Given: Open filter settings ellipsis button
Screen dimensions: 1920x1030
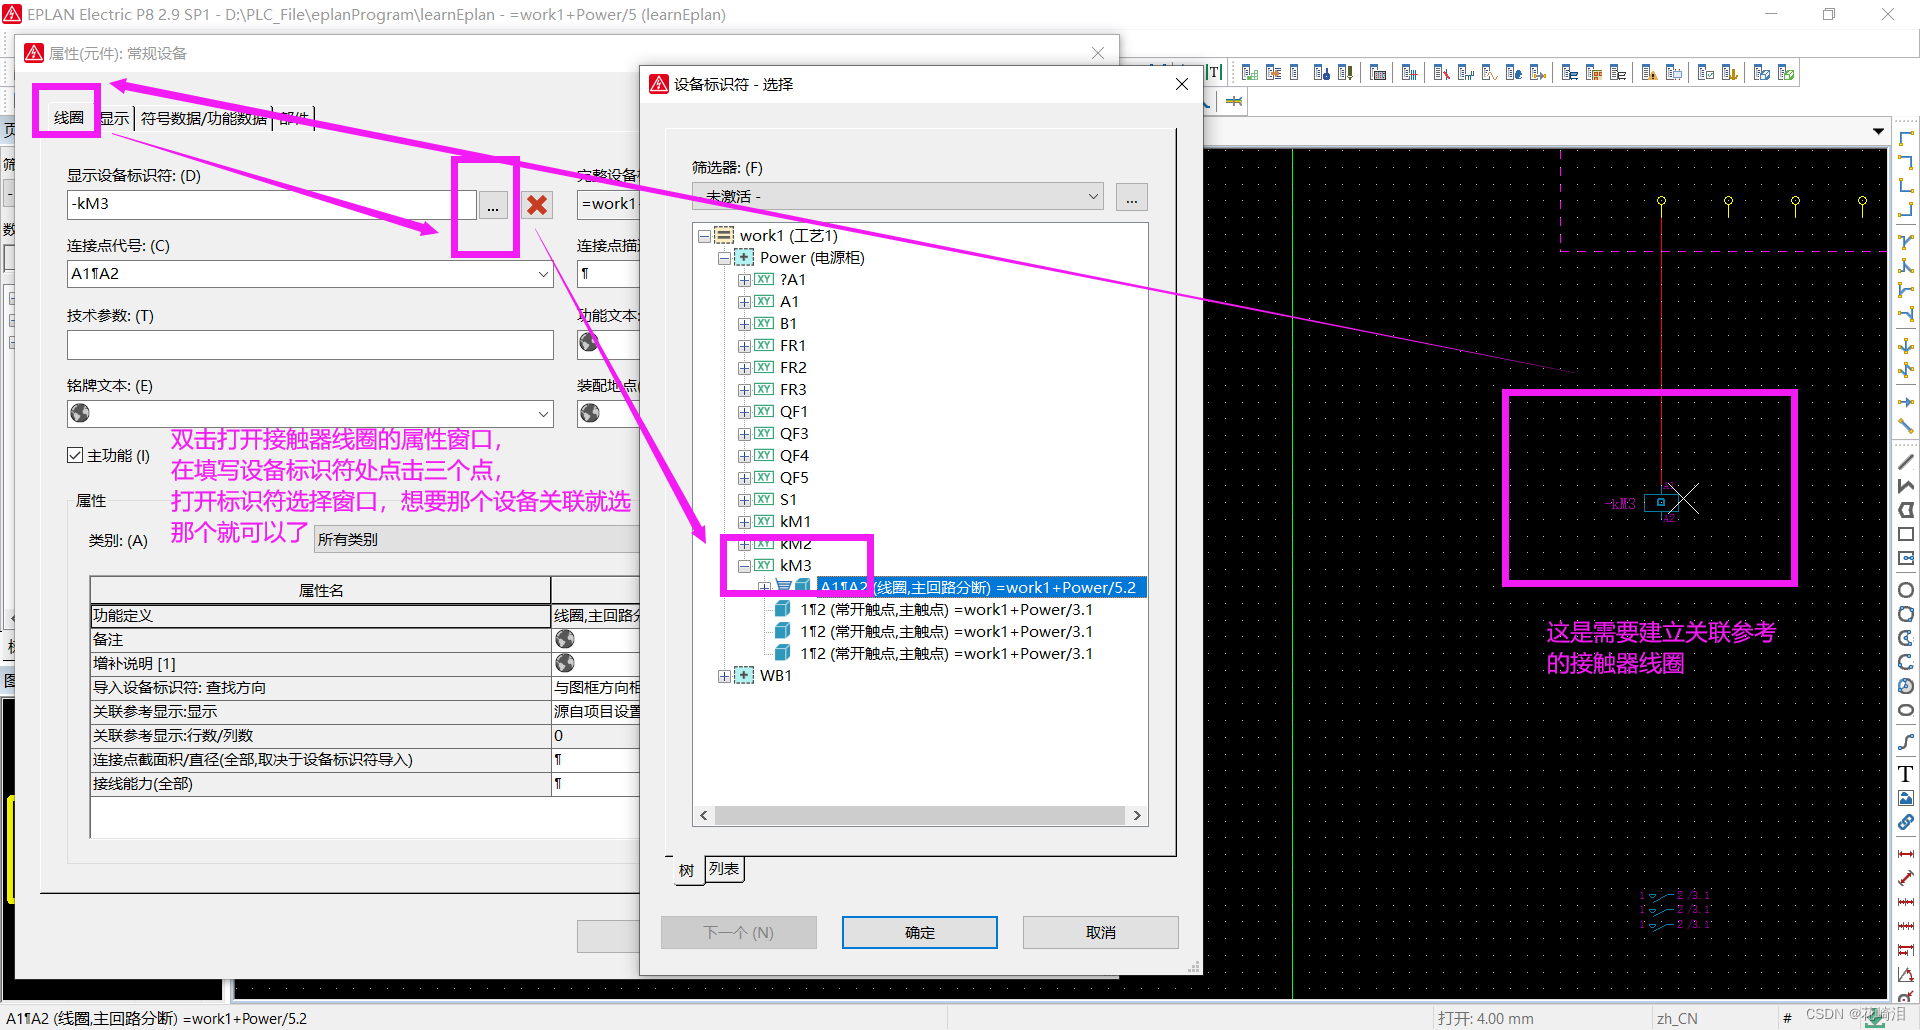Looking at the screenshot, I should pyautogui.click(x=1132, y=197).
